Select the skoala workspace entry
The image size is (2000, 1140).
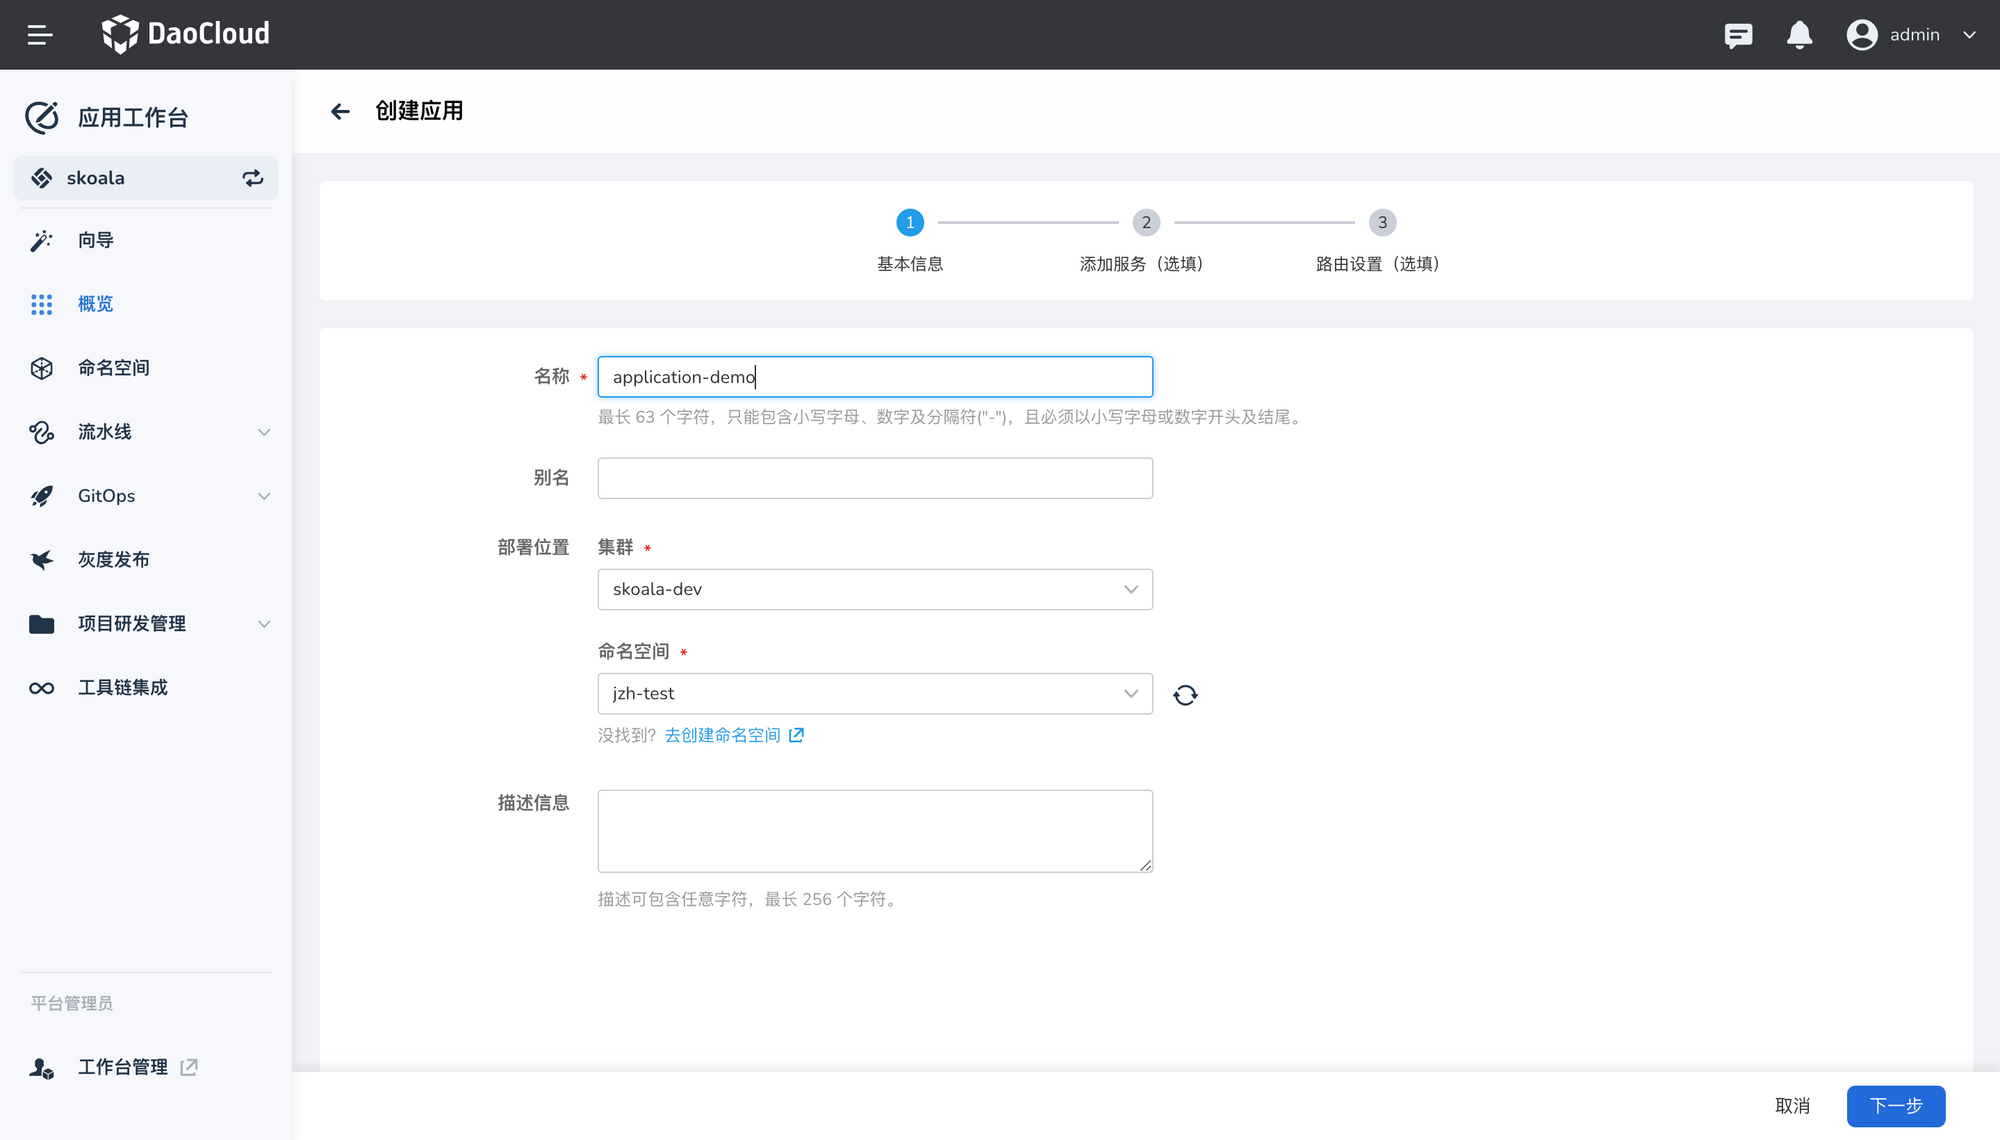(146, 178)
